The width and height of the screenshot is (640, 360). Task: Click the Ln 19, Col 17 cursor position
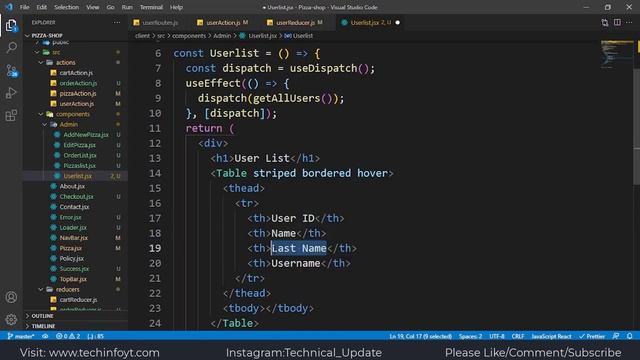(x=420, y=336)
